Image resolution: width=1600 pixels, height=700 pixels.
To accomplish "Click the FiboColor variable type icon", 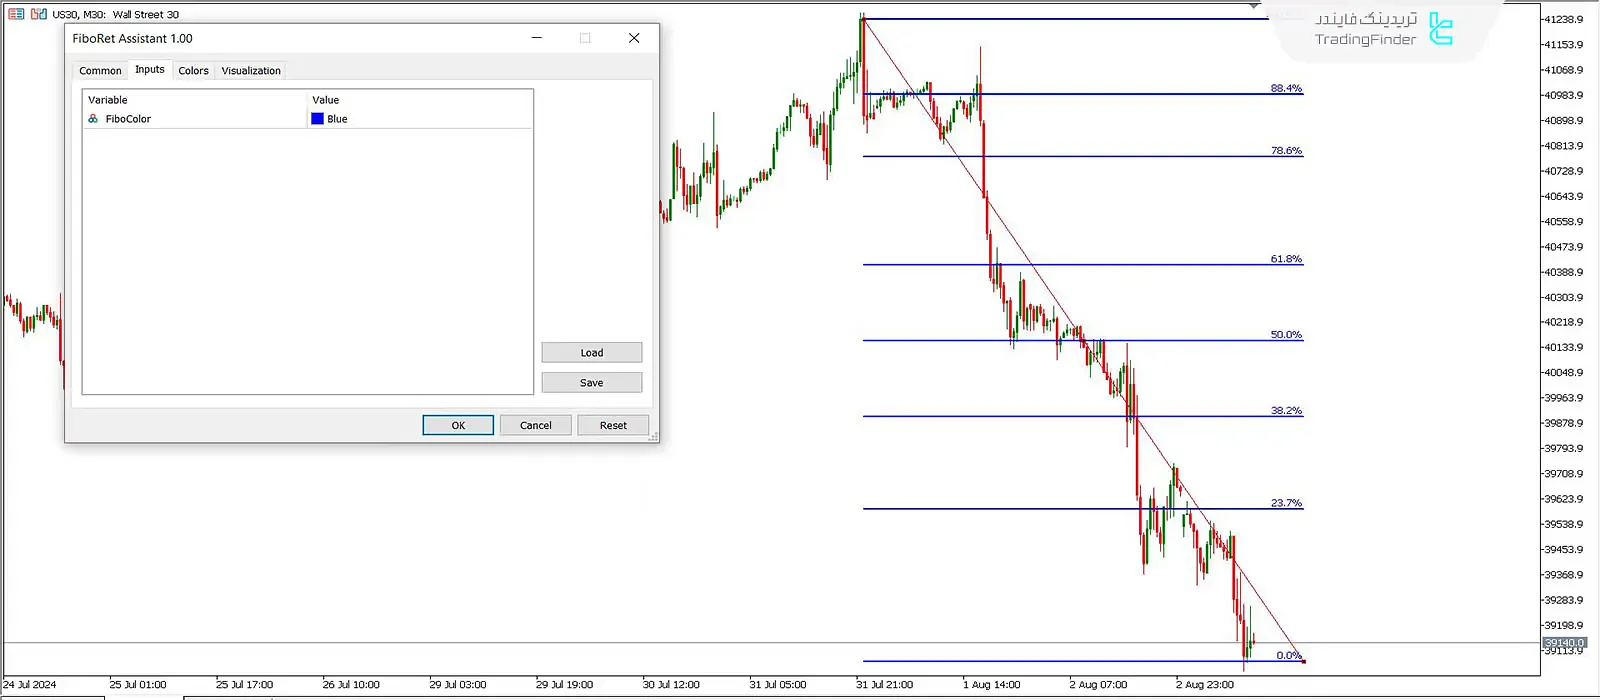I will [x=93, y=119].
